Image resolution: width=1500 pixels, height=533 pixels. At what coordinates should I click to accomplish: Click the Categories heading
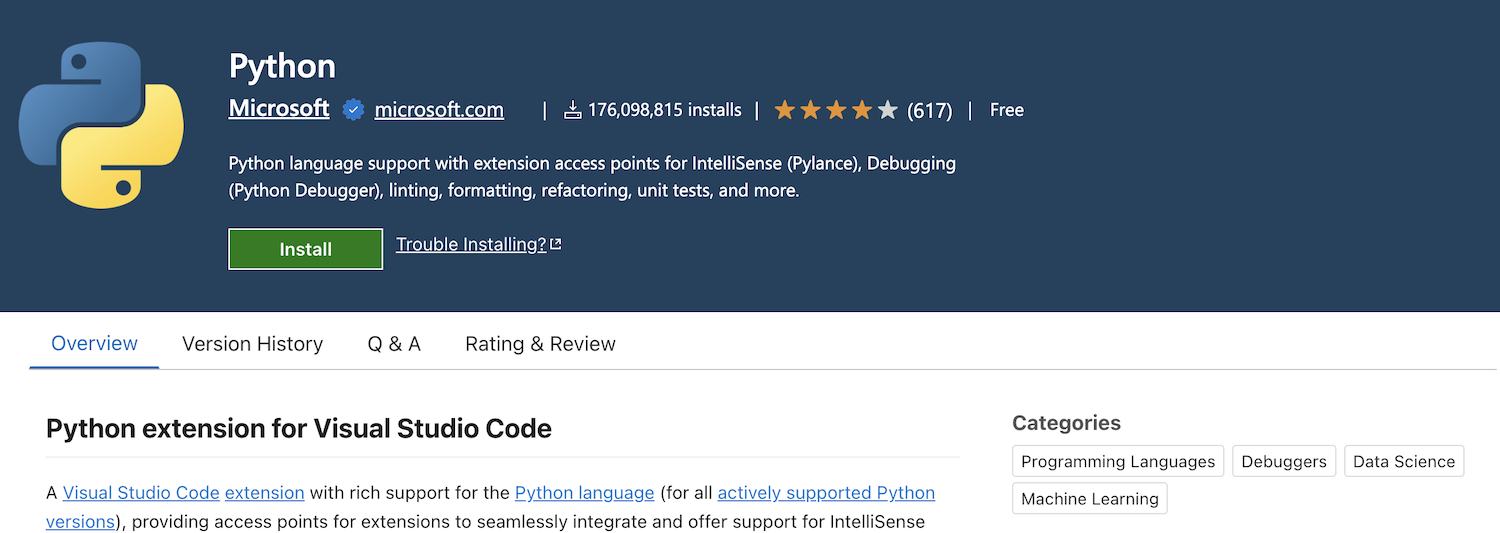1066,423
